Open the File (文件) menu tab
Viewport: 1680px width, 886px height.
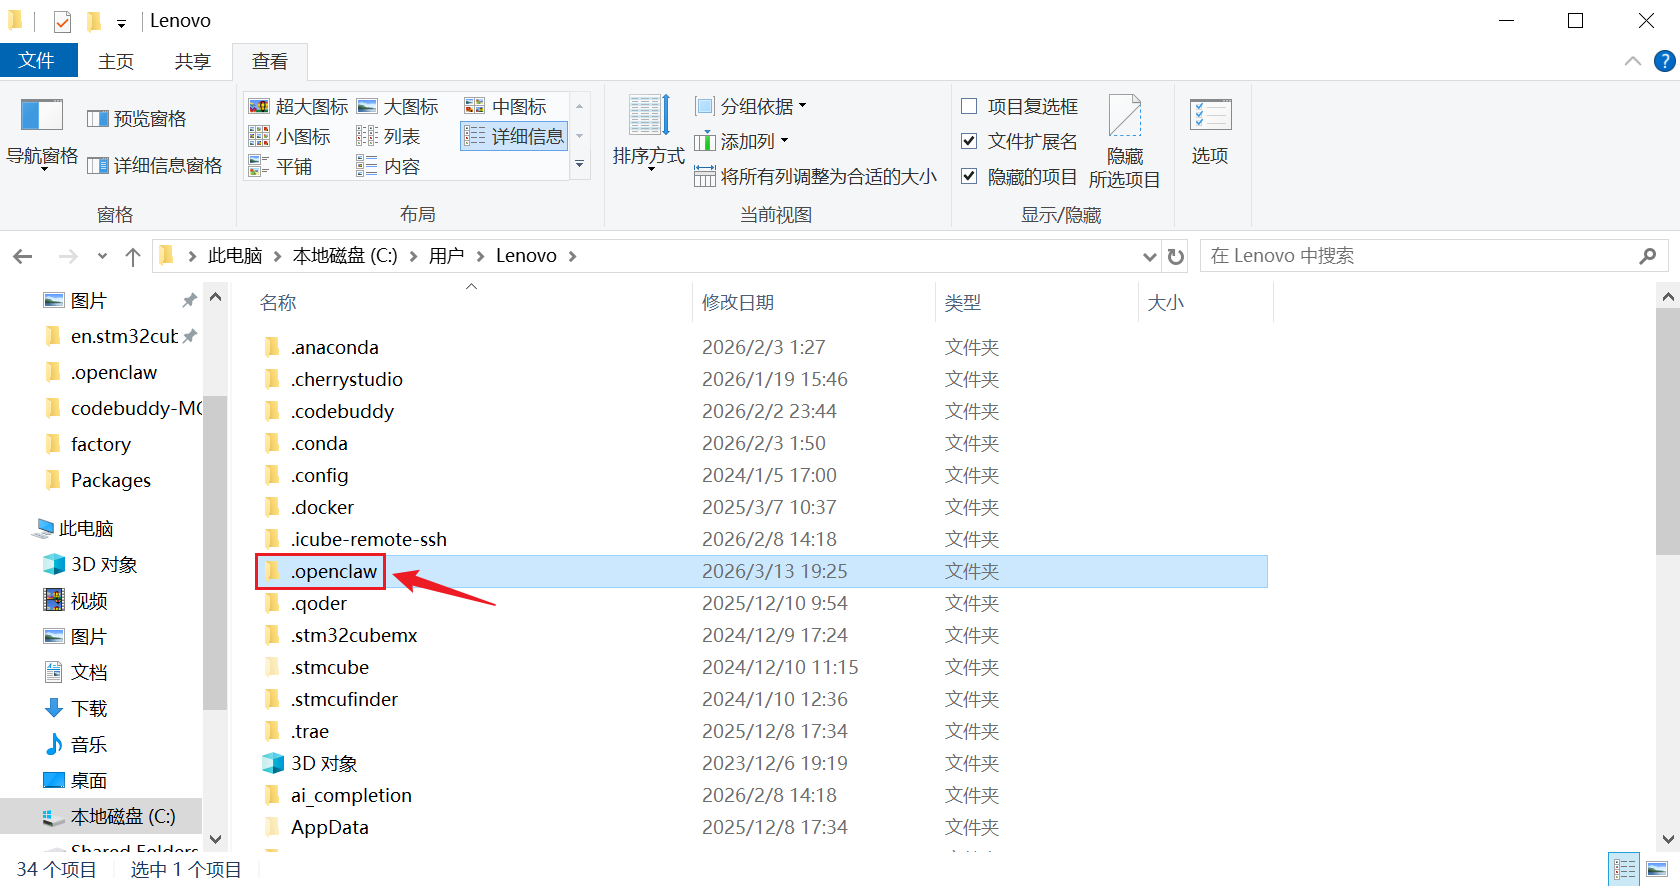tap(38, 61)
